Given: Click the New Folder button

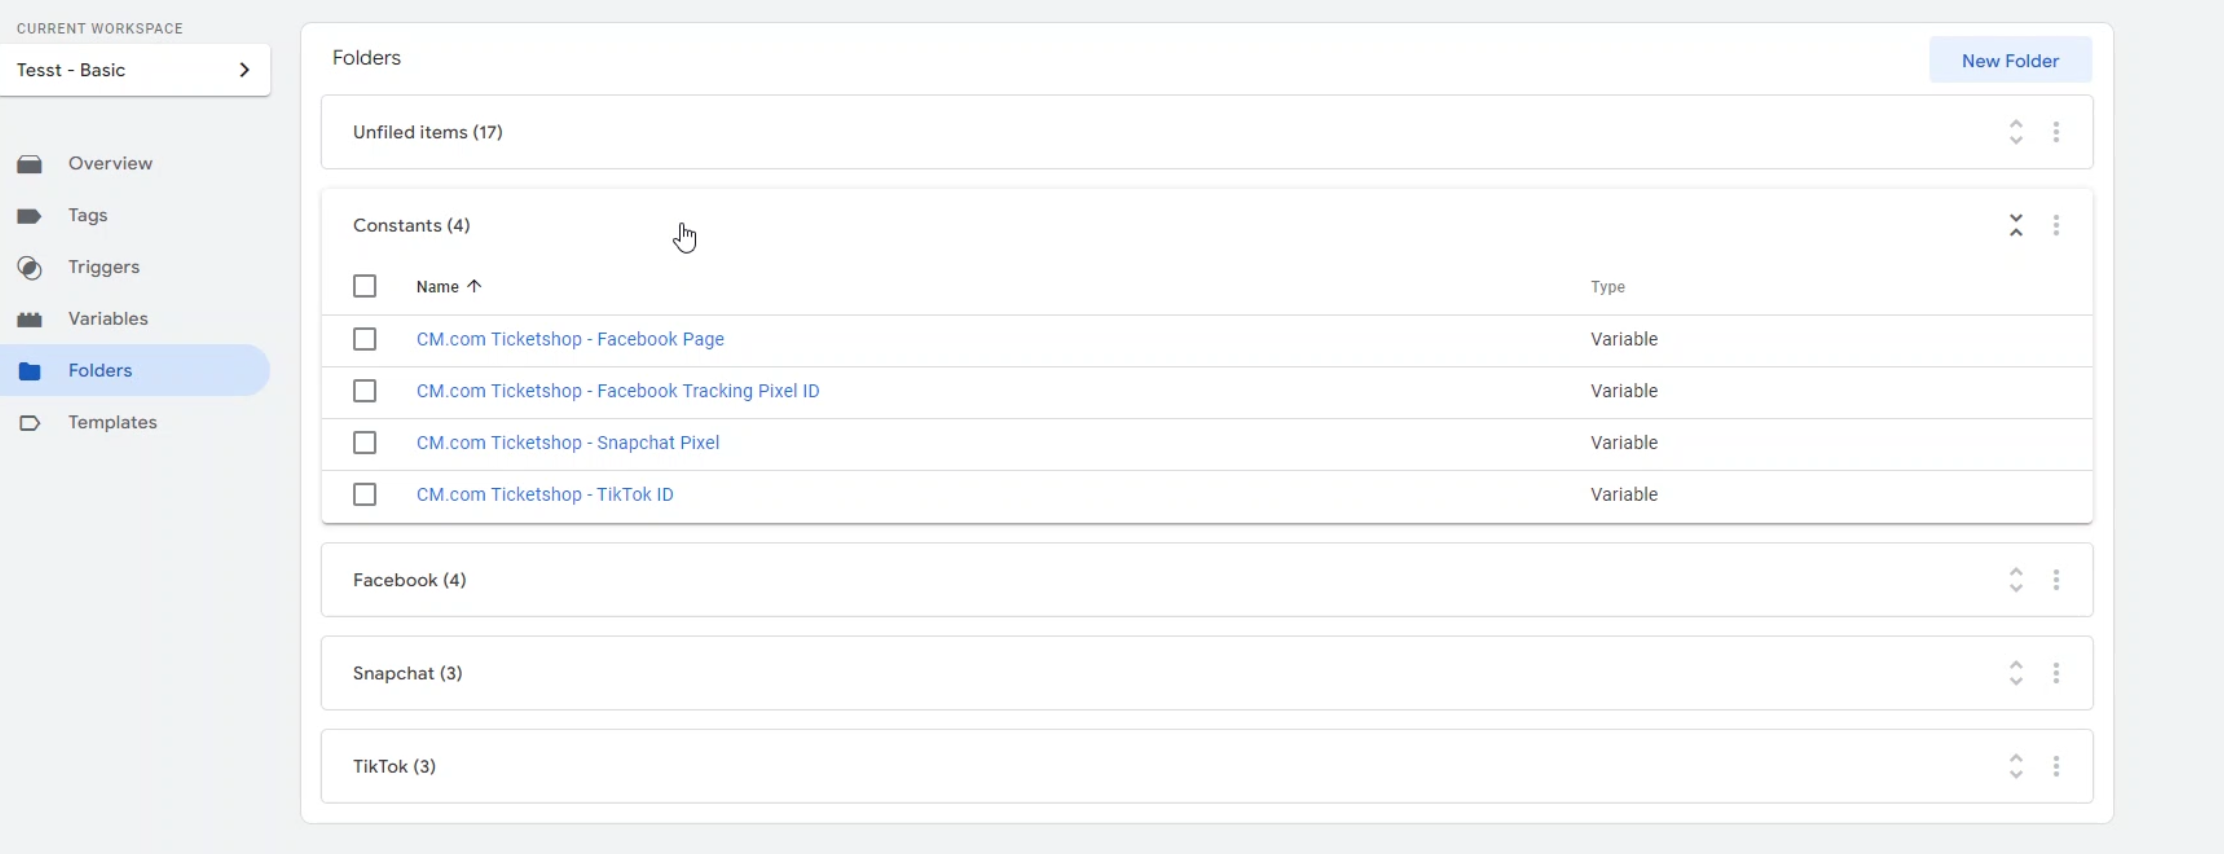Looking at the screenshot, I should (2010, 61).
